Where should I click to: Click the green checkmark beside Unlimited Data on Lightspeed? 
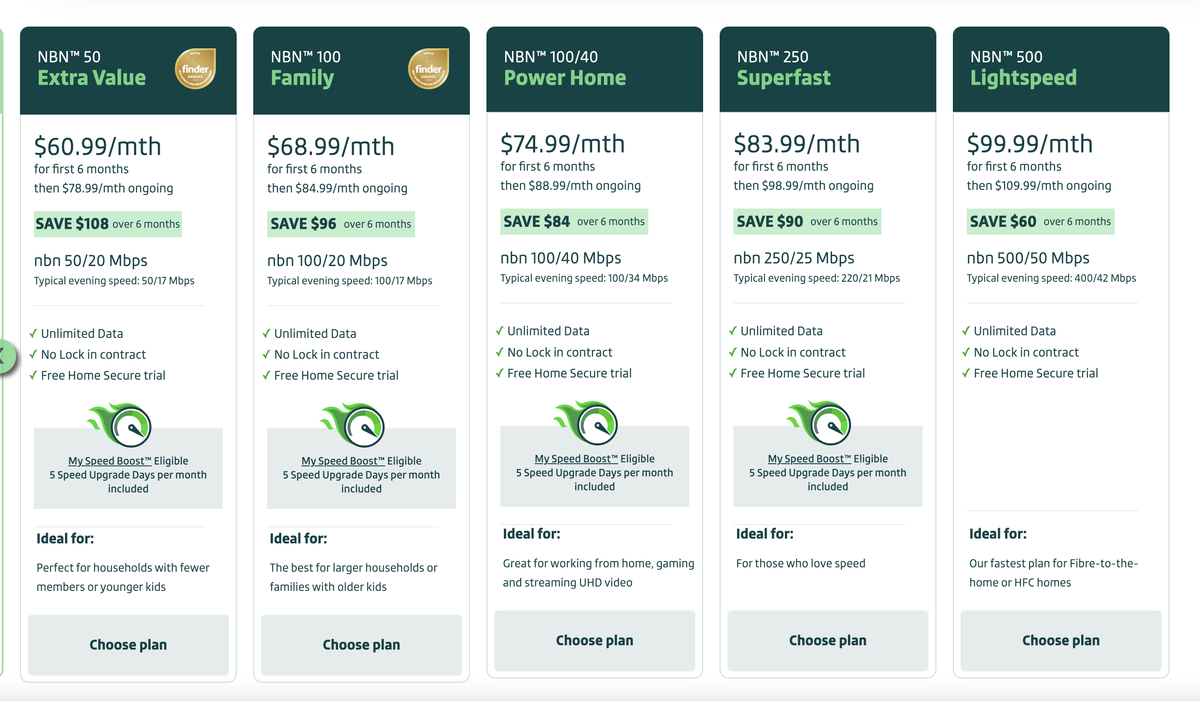point(966,331)
